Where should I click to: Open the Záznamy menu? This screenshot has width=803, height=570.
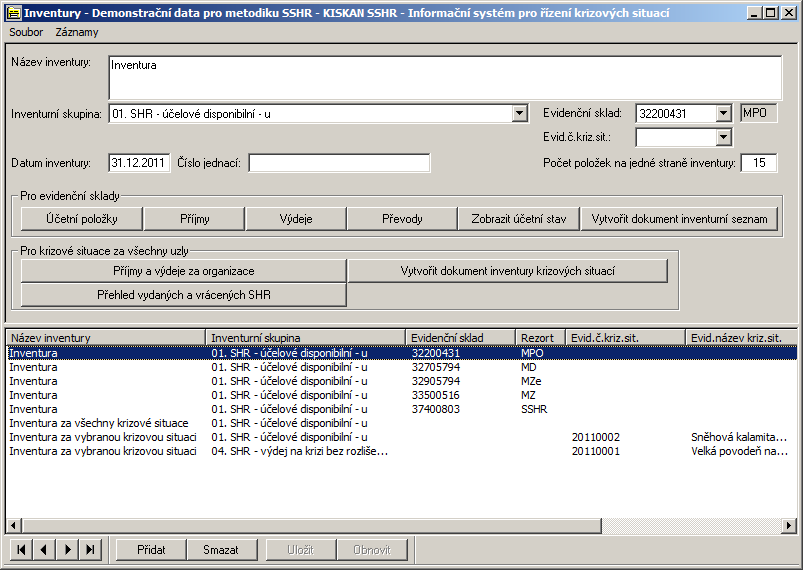click(77, 32)
